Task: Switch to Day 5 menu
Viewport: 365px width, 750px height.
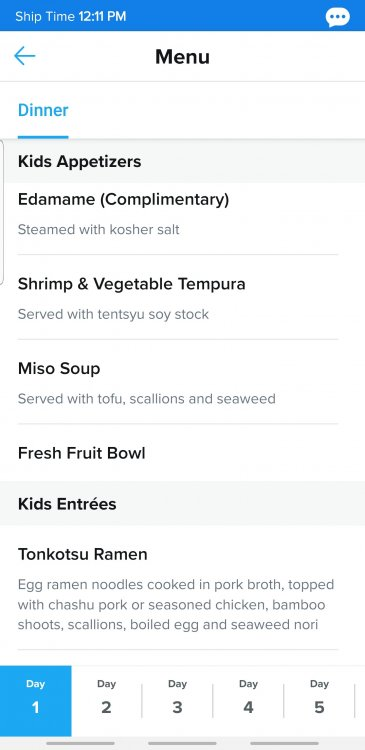Action: click(x=319, y=701)
